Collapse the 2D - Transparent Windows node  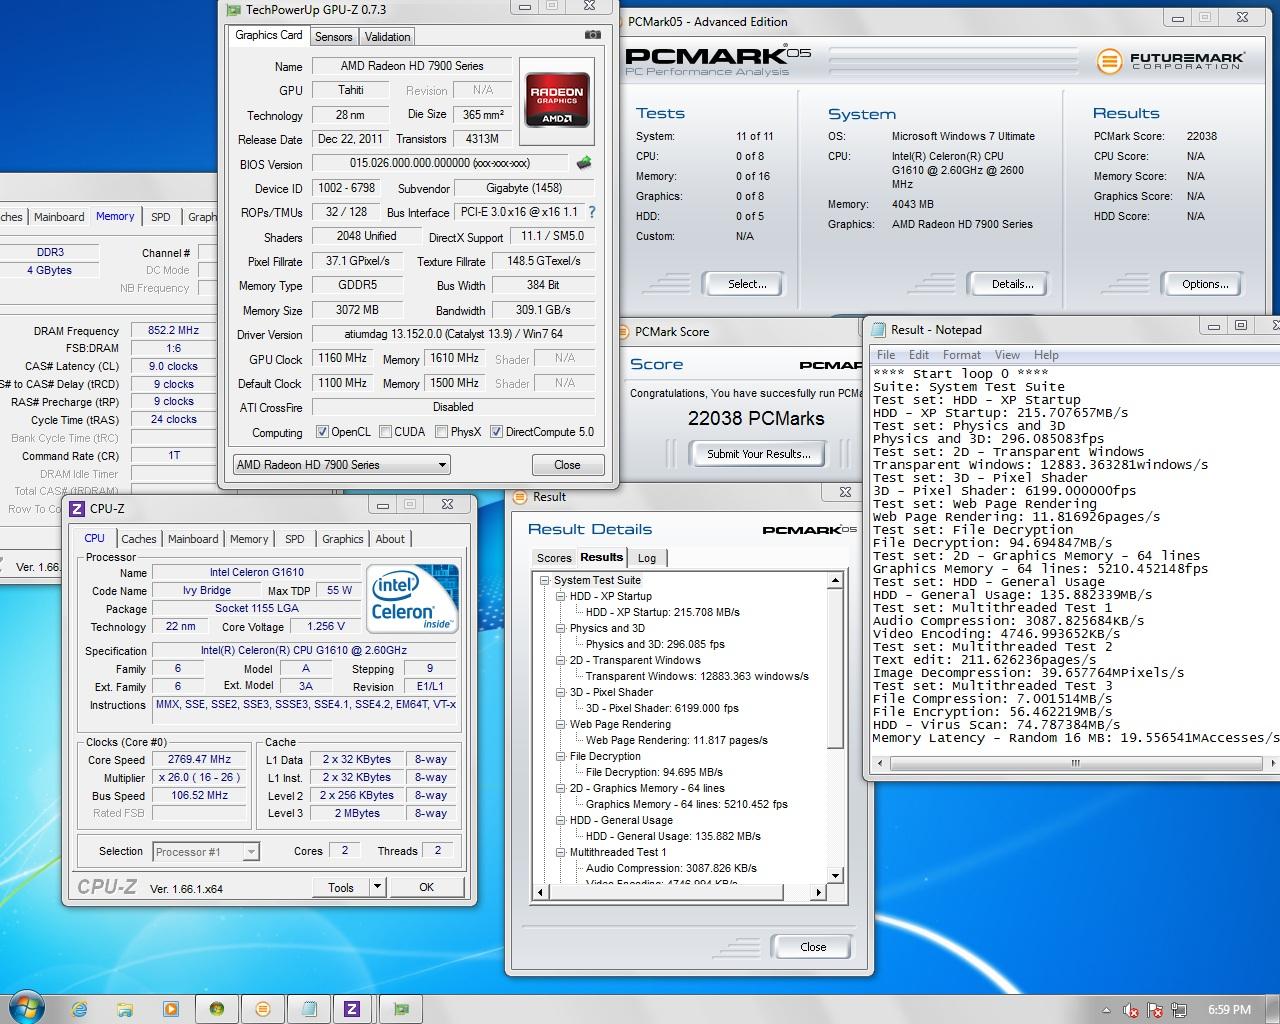tap(561, 660)
